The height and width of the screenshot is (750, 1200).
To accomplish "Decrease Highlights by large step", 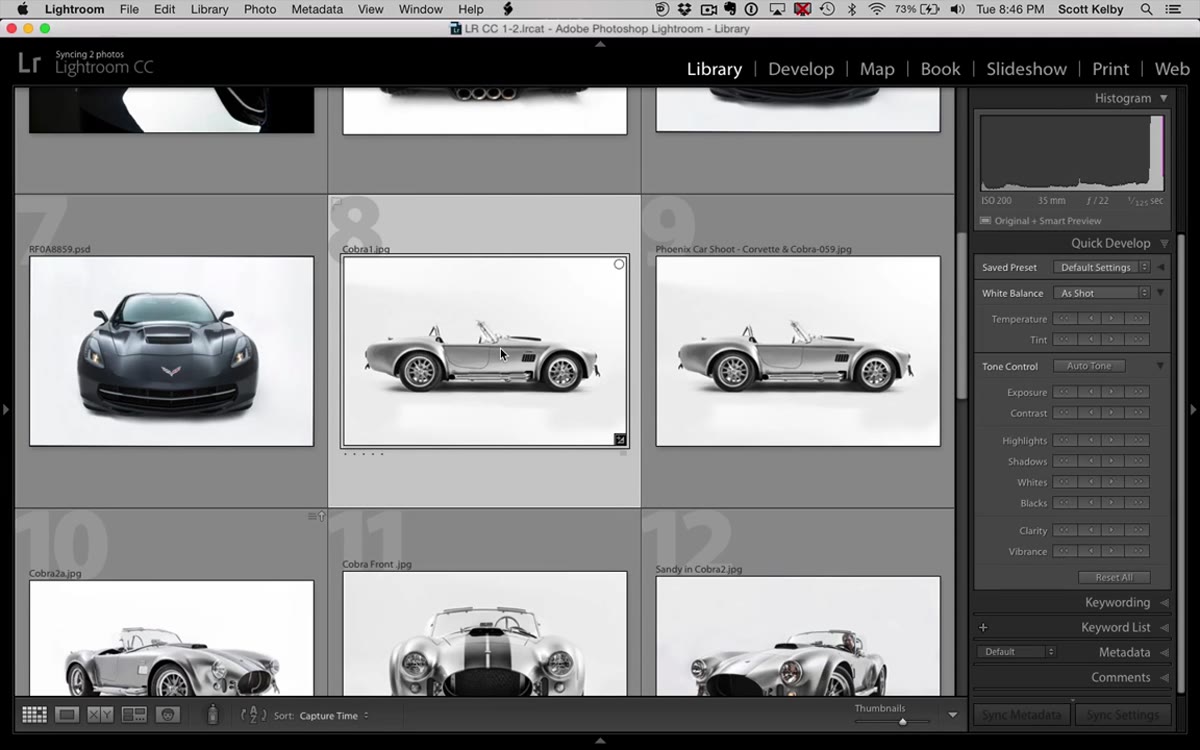I will coord(1064,440).
